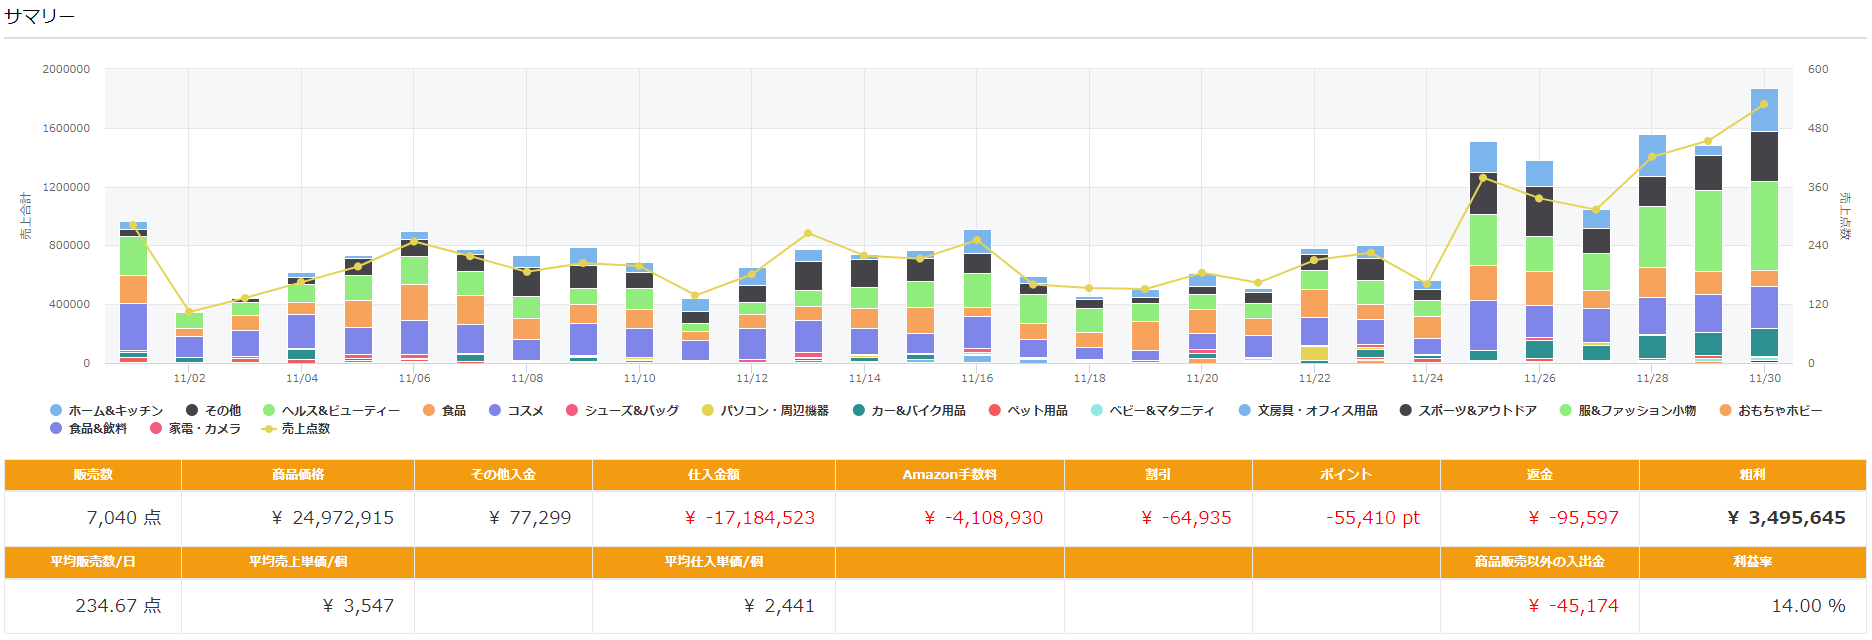Click the おもちゃホビー legend color dot
Image resolution: width=1872 pixels, height=640 pixels.
(x=1725, y=411)
